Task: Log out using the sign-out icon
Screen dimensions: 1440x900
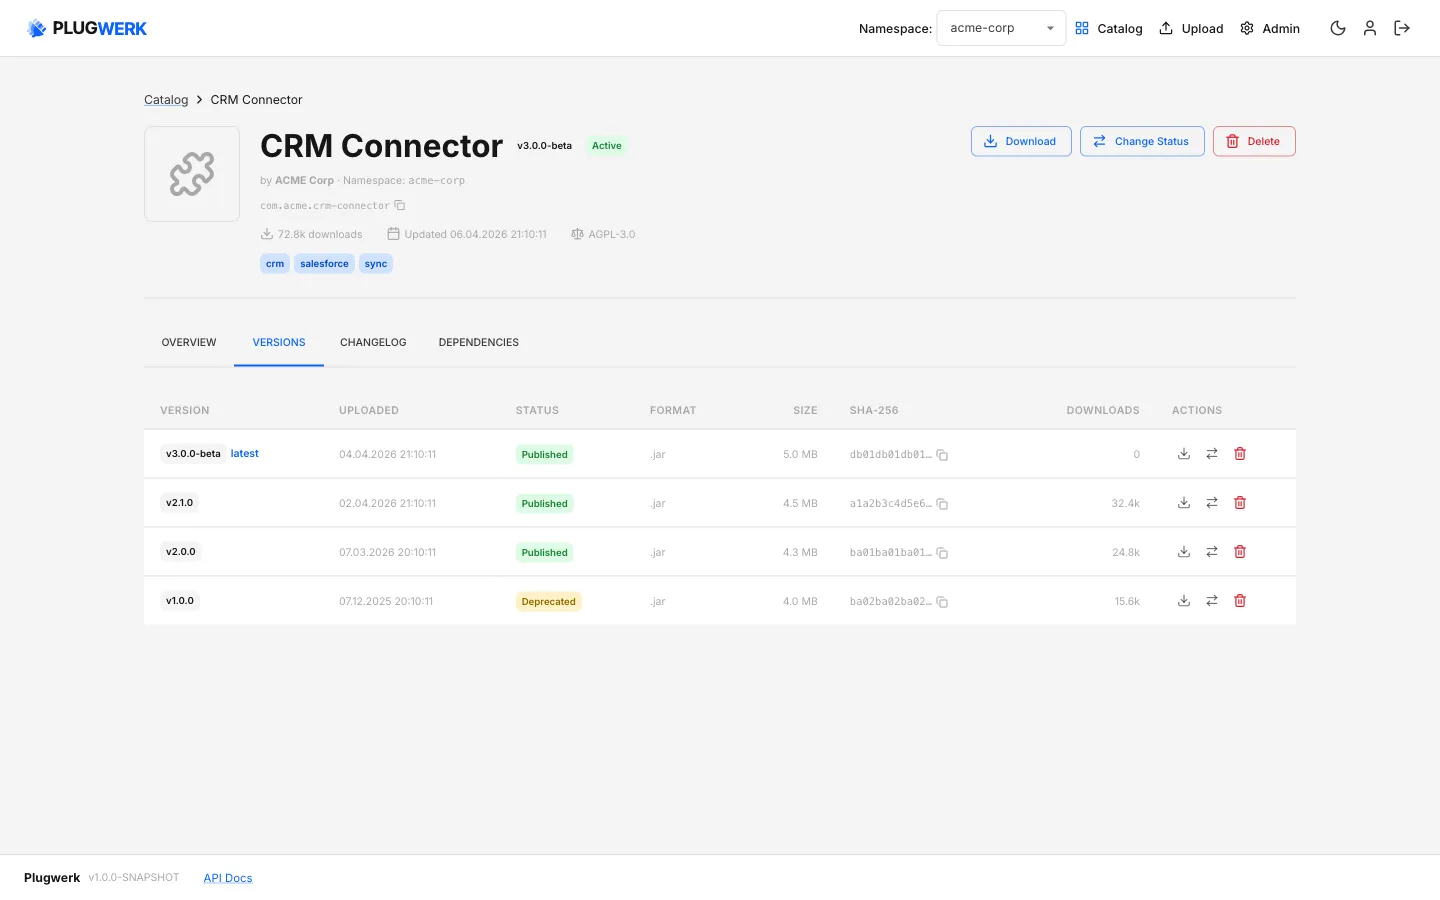Action: point(1402,28)
